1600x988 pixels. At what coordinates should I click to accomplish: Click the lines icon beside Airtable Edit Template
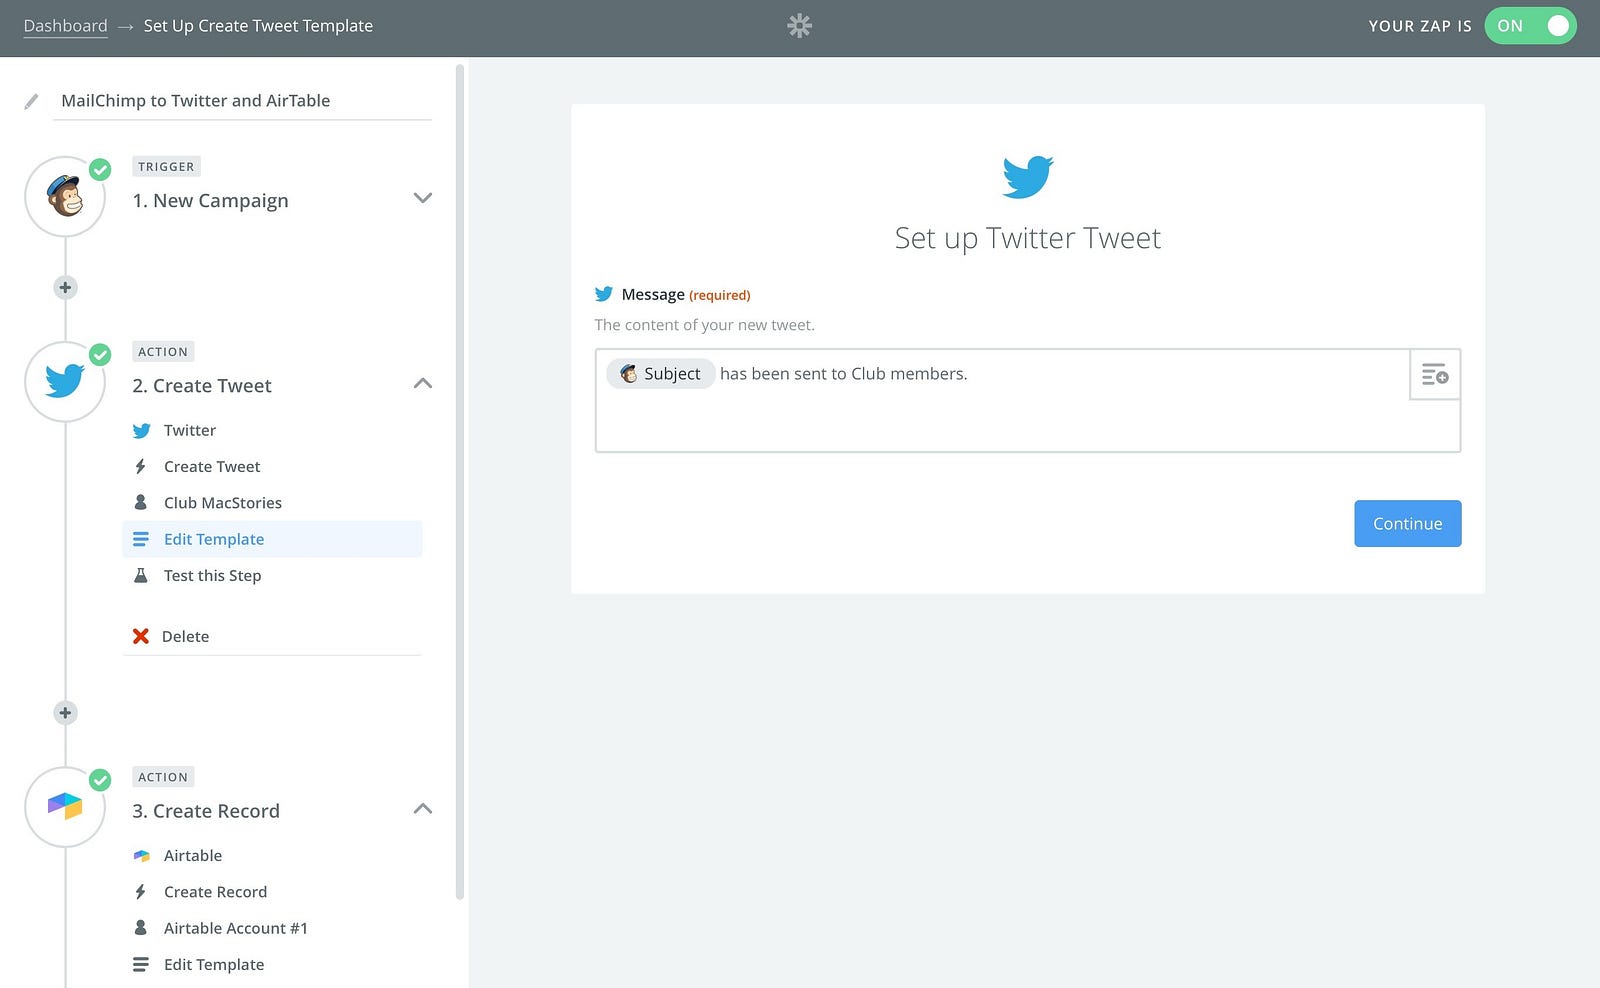[x=141, y=965]
